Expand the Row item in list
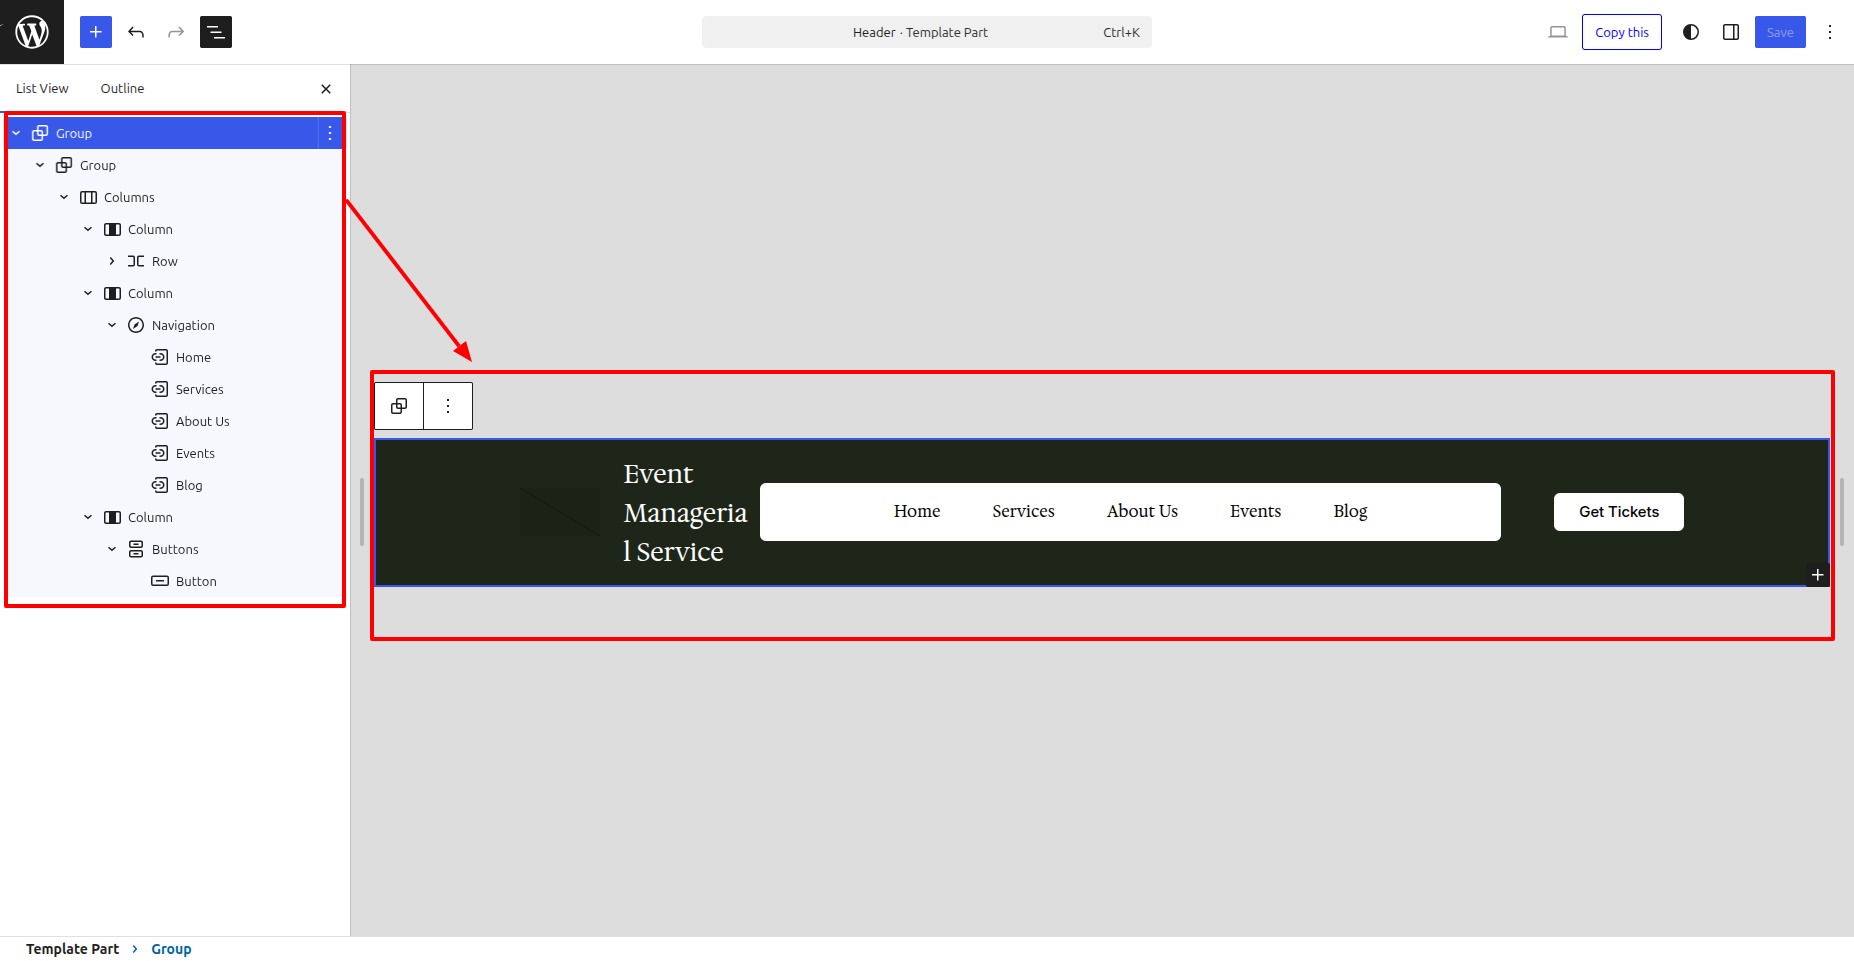Image resolution: width=1854 pixels, height=961 pixels. coord(112,261)
